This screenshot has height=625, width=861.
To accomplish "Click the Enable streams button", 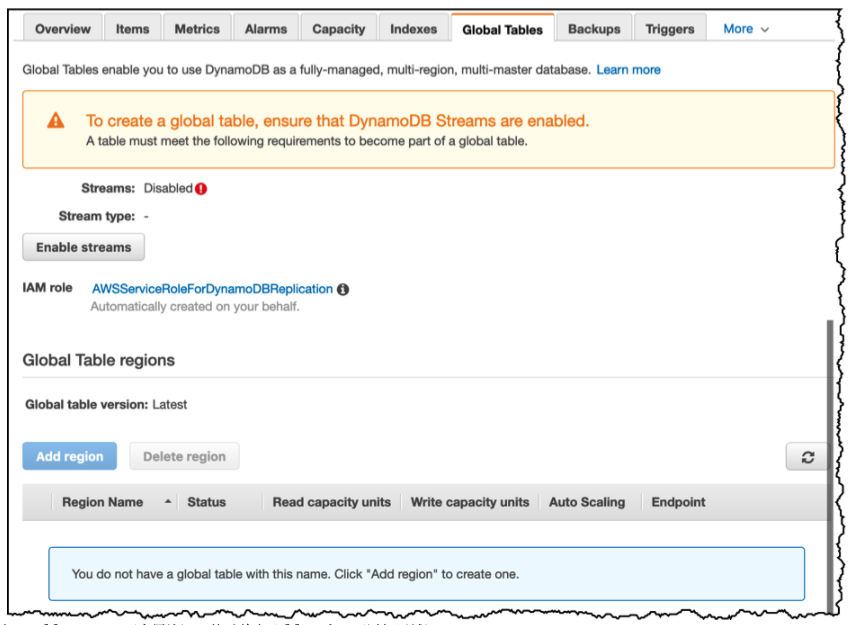I will (83, 247).
